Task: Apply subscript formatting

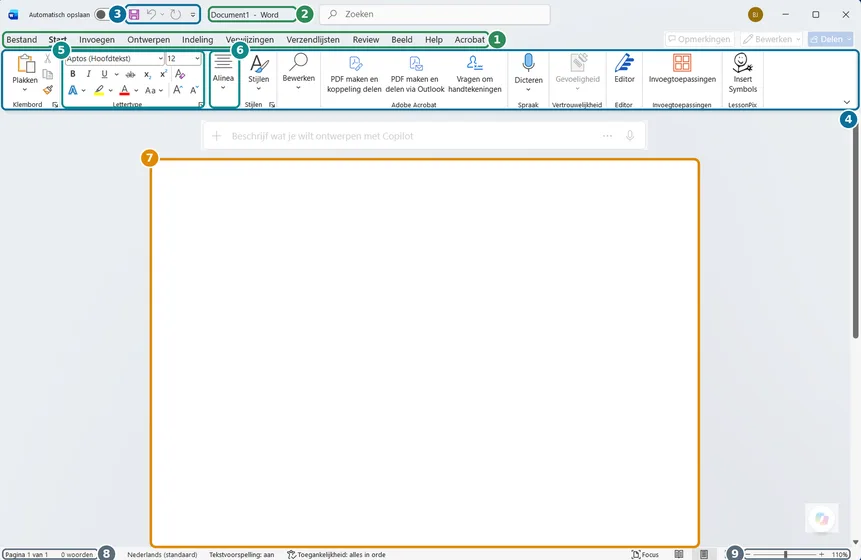Action: point(147,74)
